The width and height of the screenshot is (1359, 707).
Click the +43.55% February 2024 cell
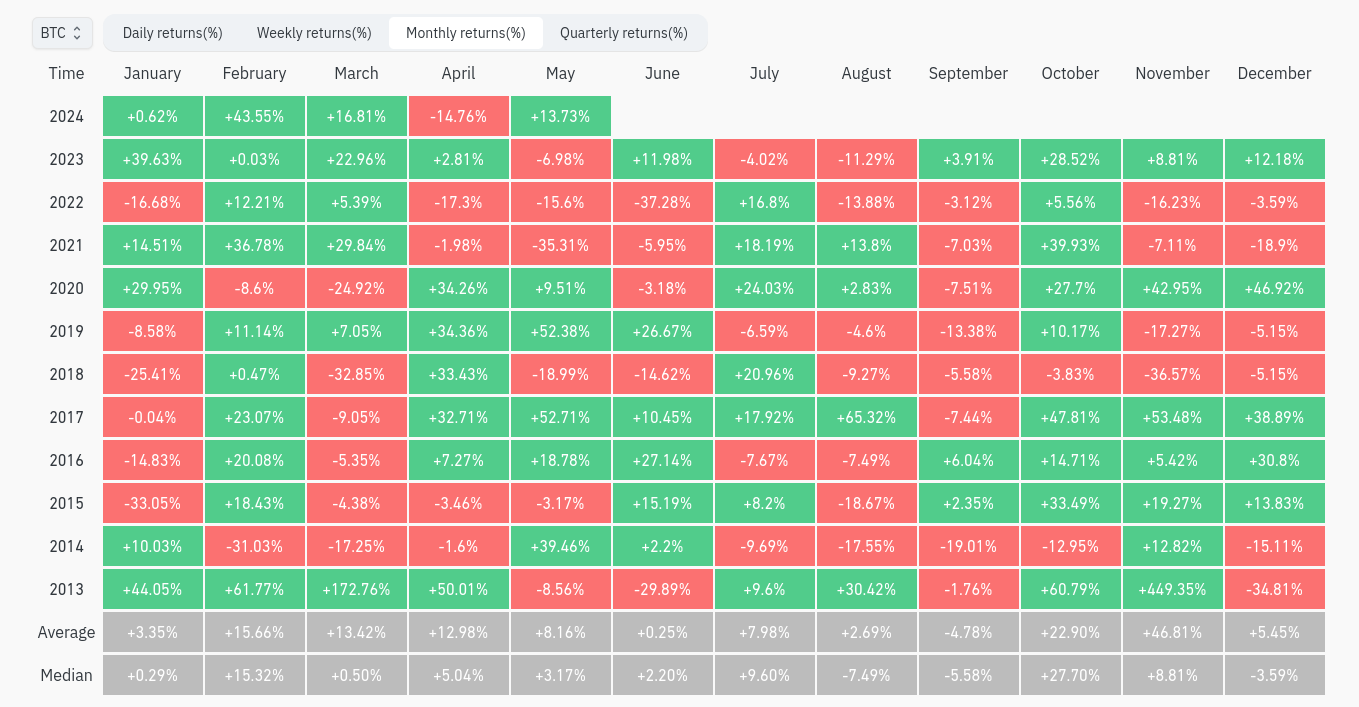[x=255, y=116]
